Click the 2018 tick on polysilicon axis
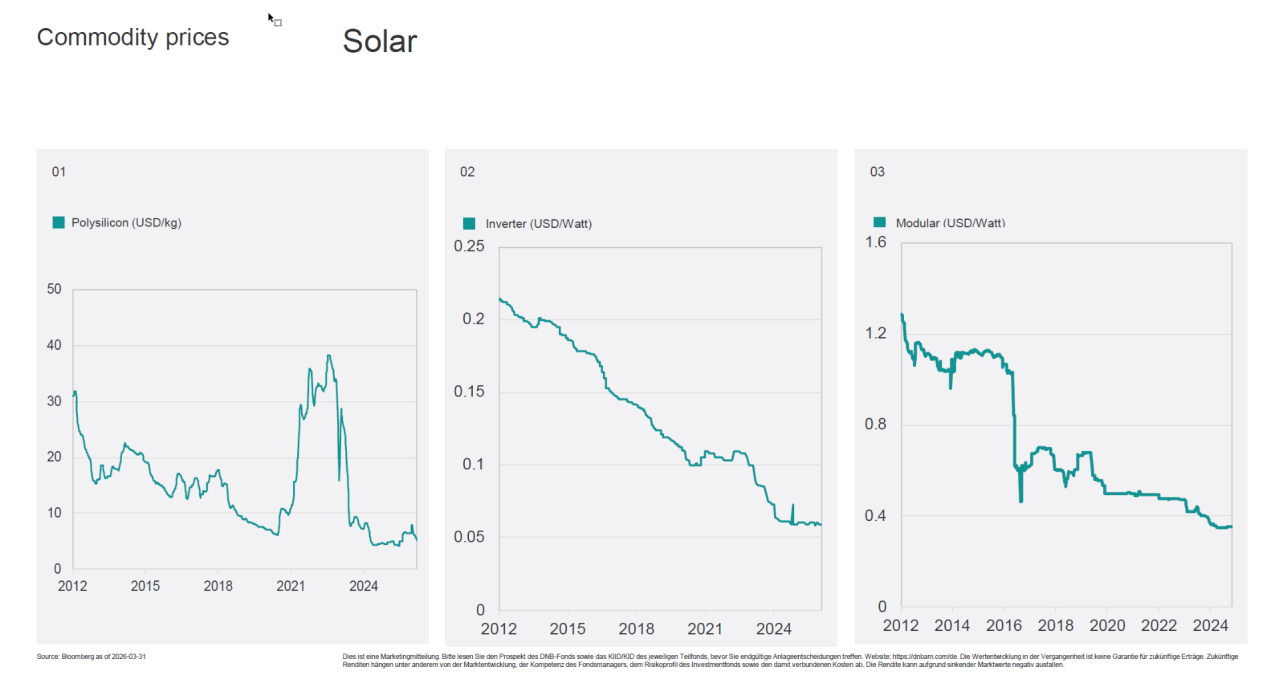 coord(218,585)
